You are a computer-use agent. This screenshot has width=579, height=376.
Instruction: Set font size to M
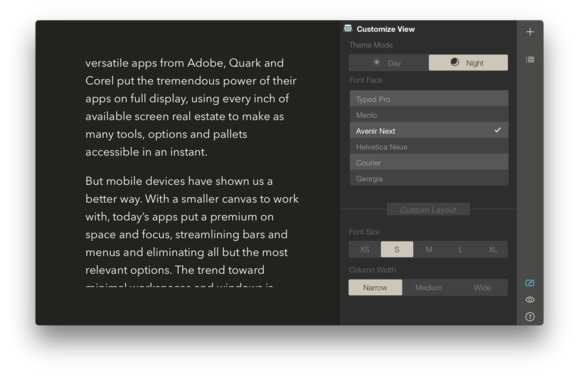click(x=429, y=249)
